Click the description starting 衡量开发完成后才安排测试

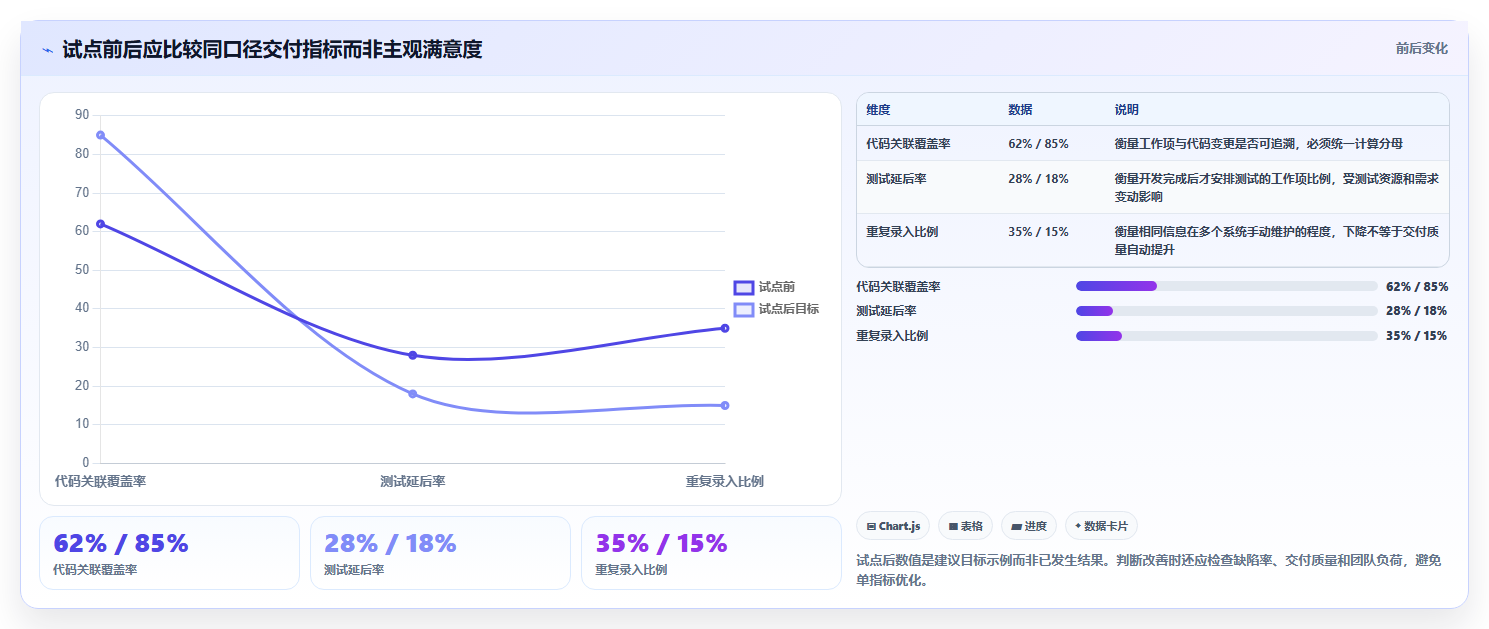coord(1277,188)
